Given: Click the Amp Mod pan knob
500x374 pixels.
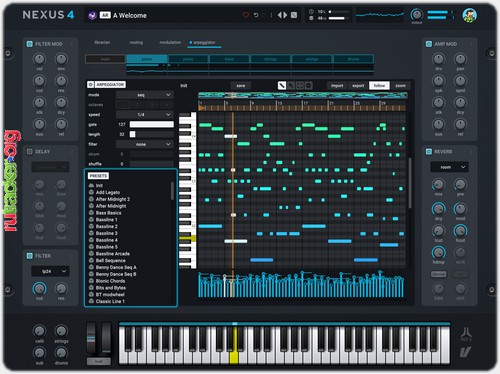Looking at the screenshot, I should click(460, 59).
